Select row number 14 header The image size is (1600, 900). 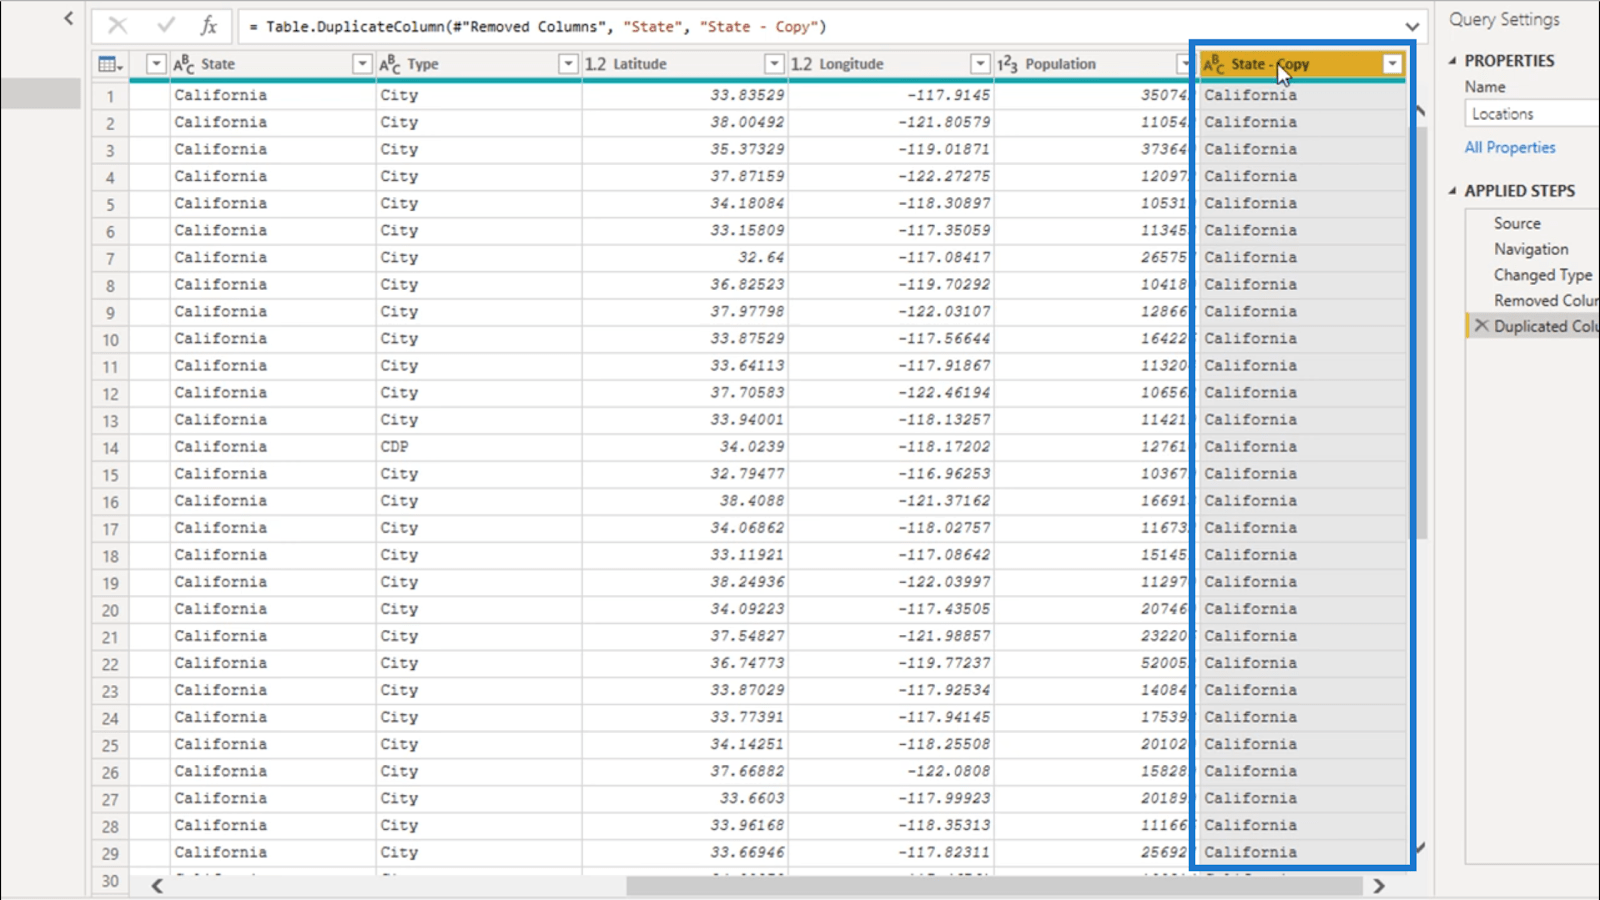click(110, 448)
